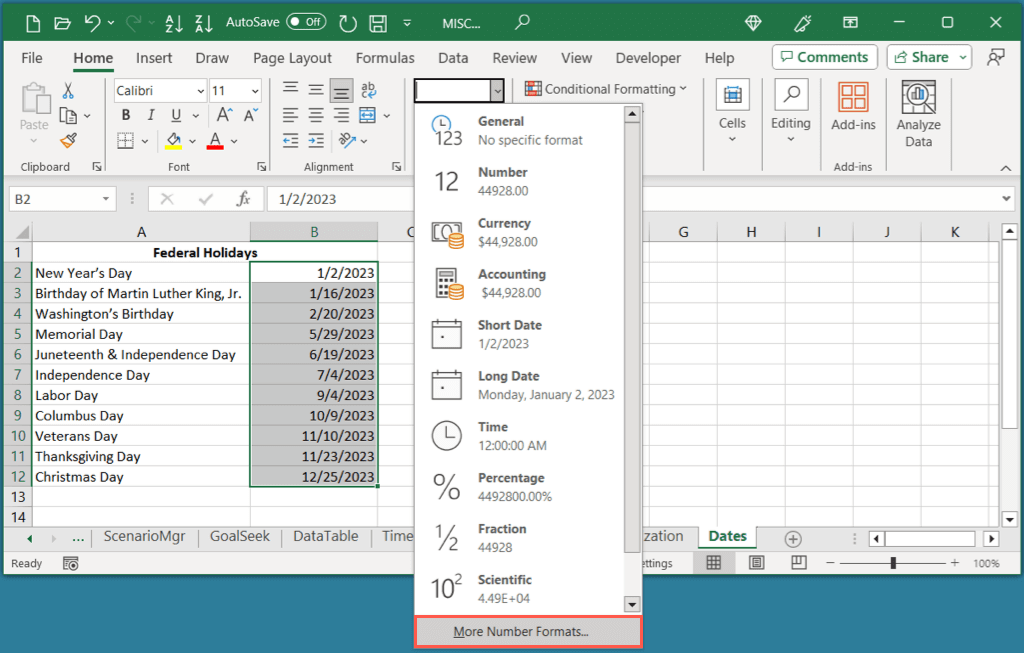This screenshot has height=653, width=1024.
Task: Click the zoom slider handle in status bar
Action: [x=893, y=564]
